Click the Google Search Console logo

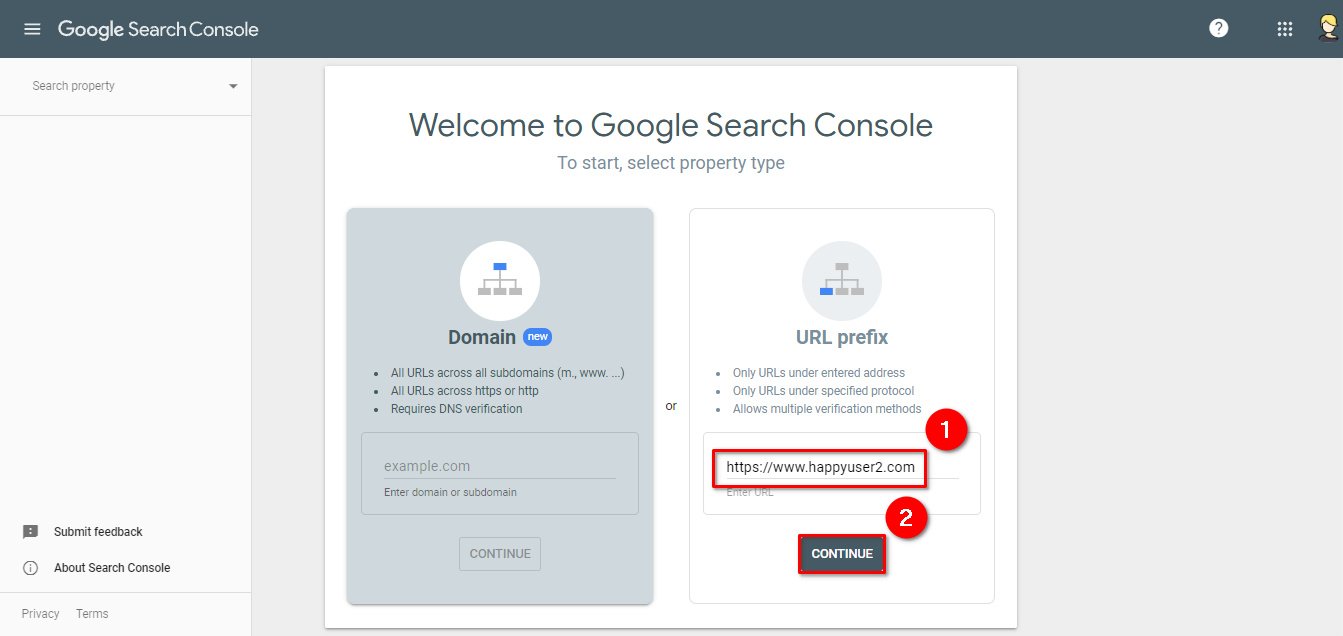pos(158,29)
